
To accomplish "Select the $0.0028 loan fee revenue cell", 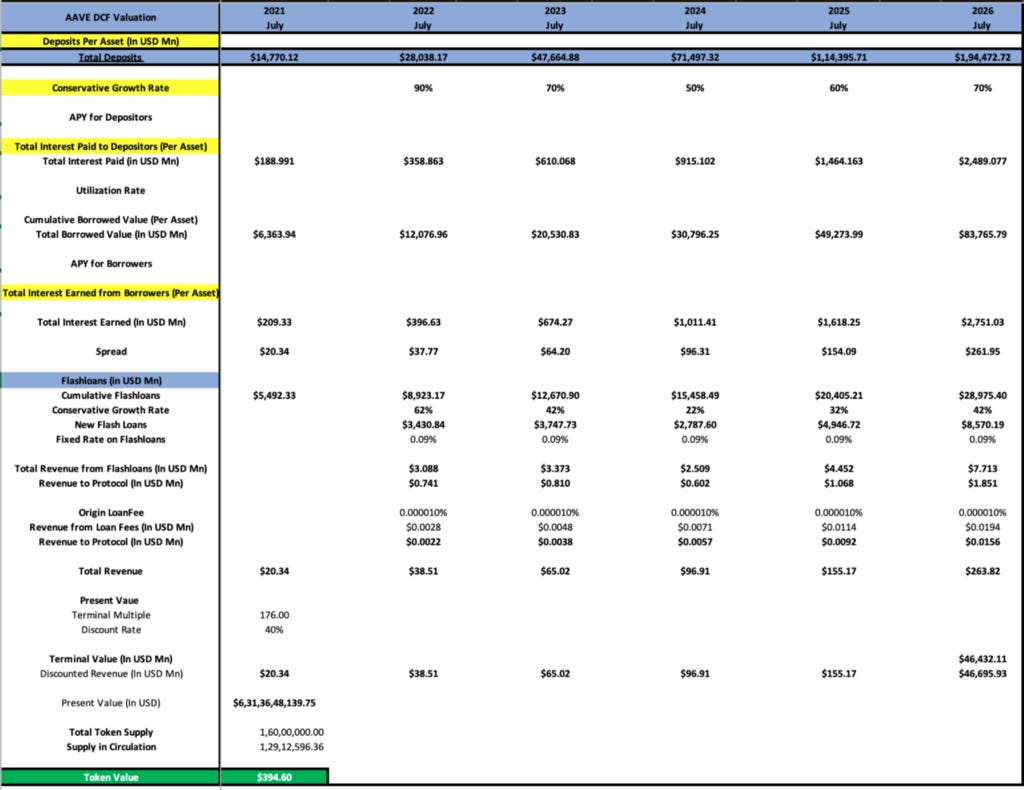I will click(423, 528).
